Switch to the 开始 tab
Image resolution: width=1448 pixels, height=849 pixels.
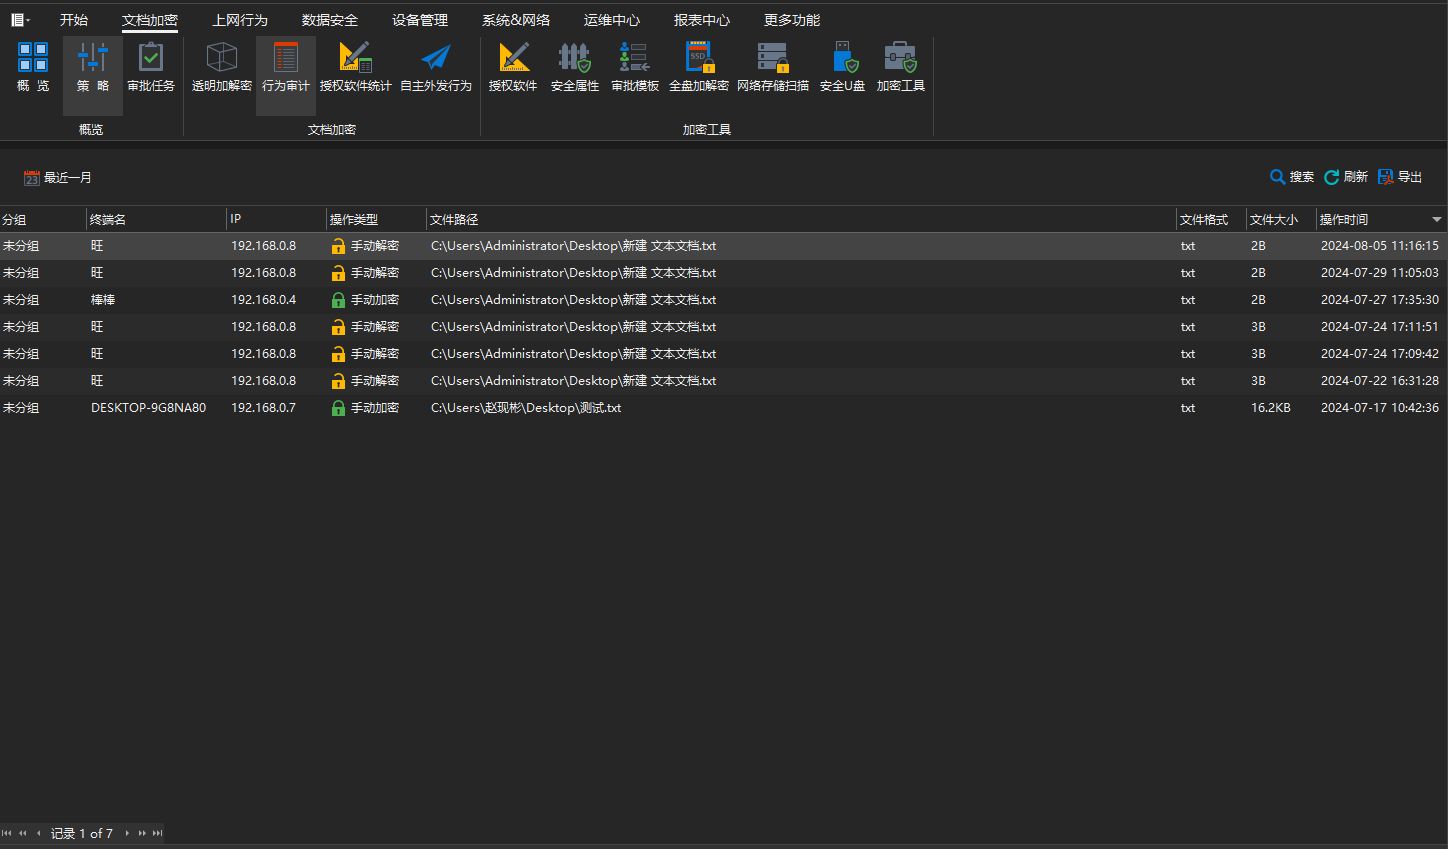click(x=74, y=20)
